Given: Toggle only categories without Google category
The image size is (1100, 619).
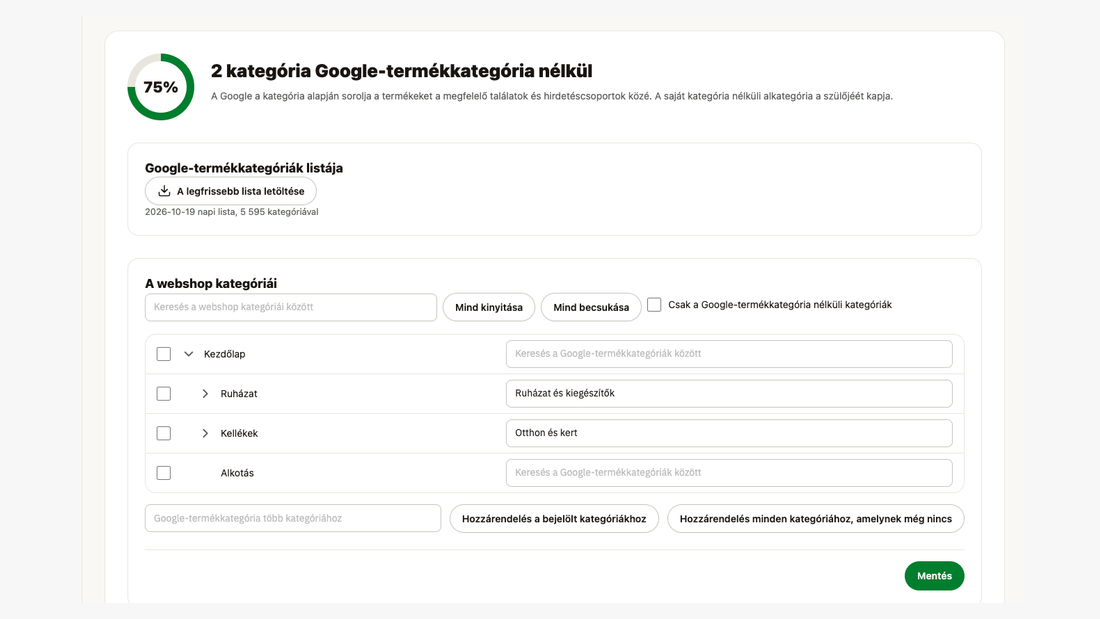Looking at the screenshot, I should [x=654, y=305].
